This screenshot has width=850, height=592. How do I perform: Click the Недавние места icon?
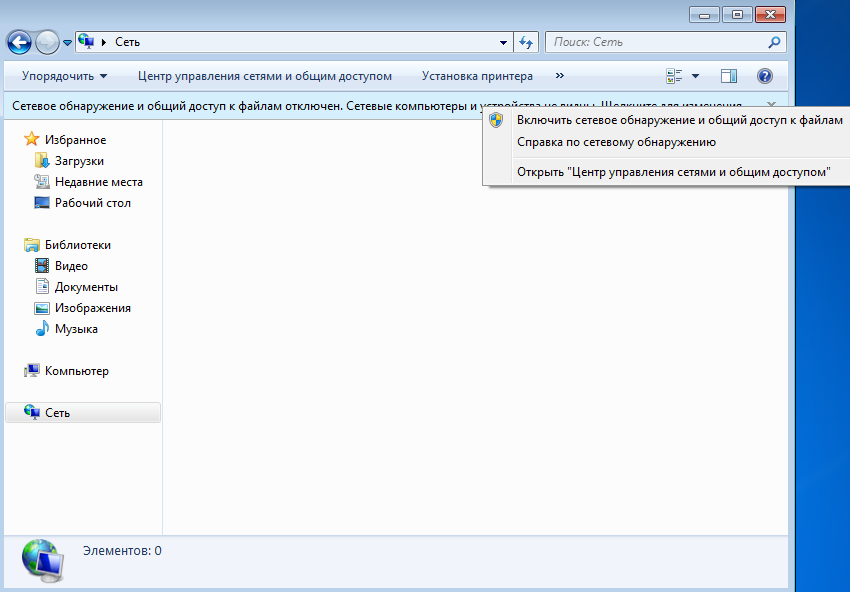(x=42, y=182)
